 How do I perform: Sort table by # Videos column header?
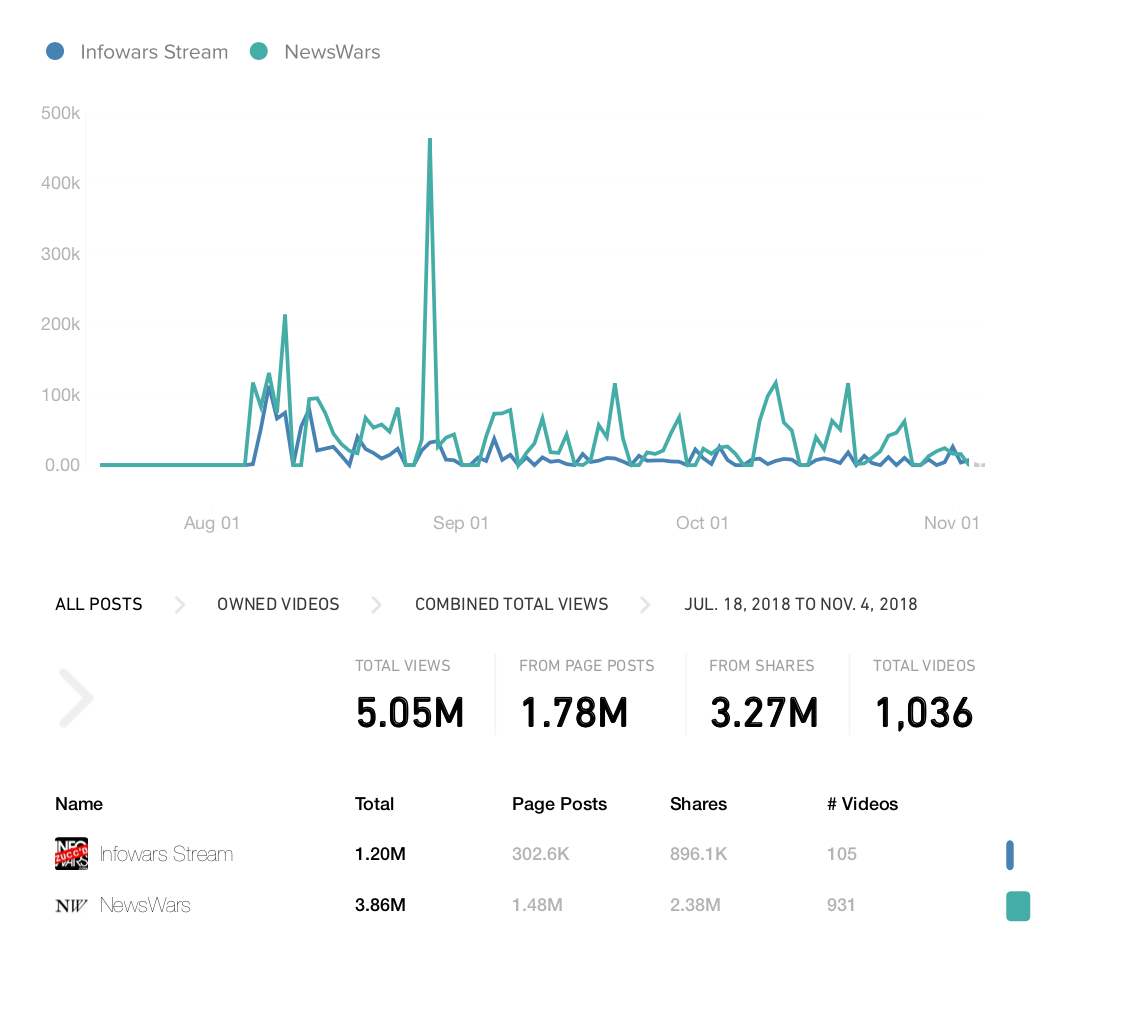(x=862, y=804)
